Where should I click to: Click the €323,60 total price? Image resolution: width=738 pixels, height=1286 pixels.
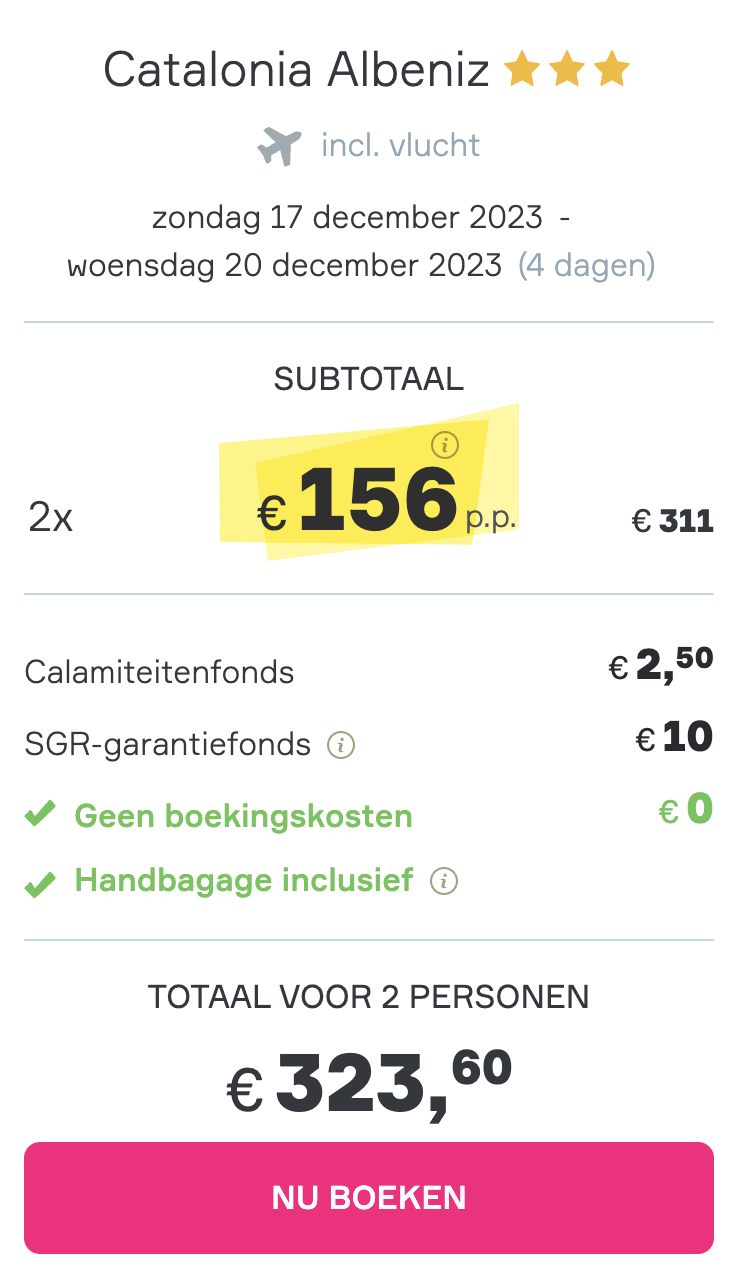[x=369, y=1082]
